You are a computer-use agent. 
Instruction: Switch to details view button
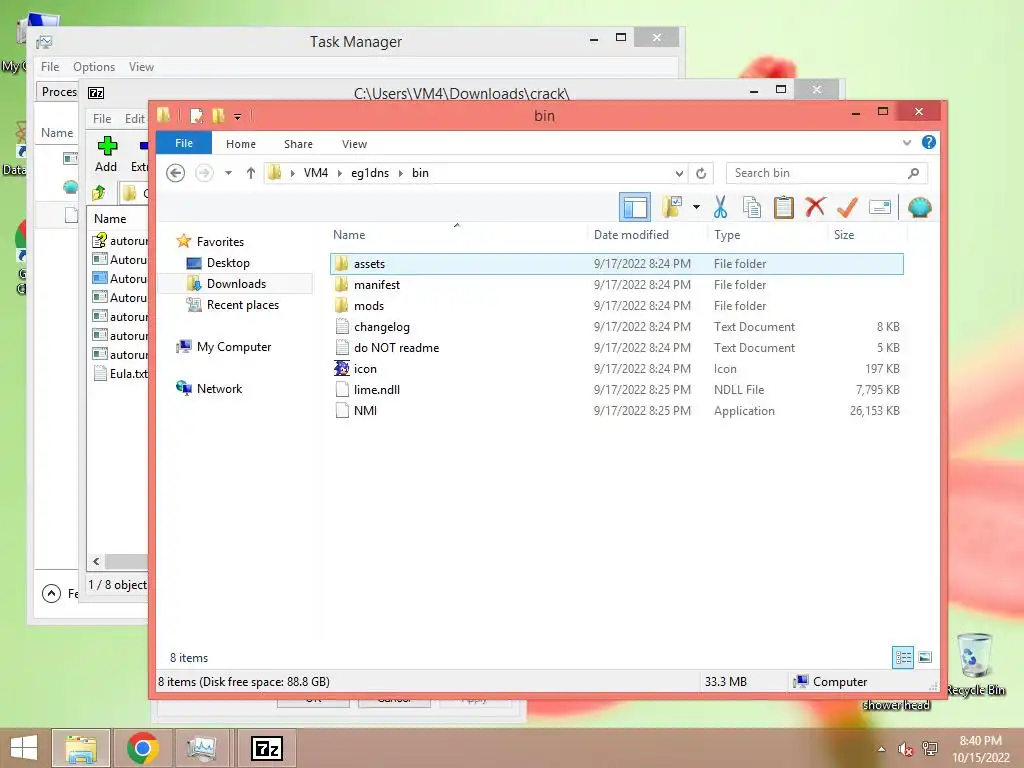click(903, 657)
